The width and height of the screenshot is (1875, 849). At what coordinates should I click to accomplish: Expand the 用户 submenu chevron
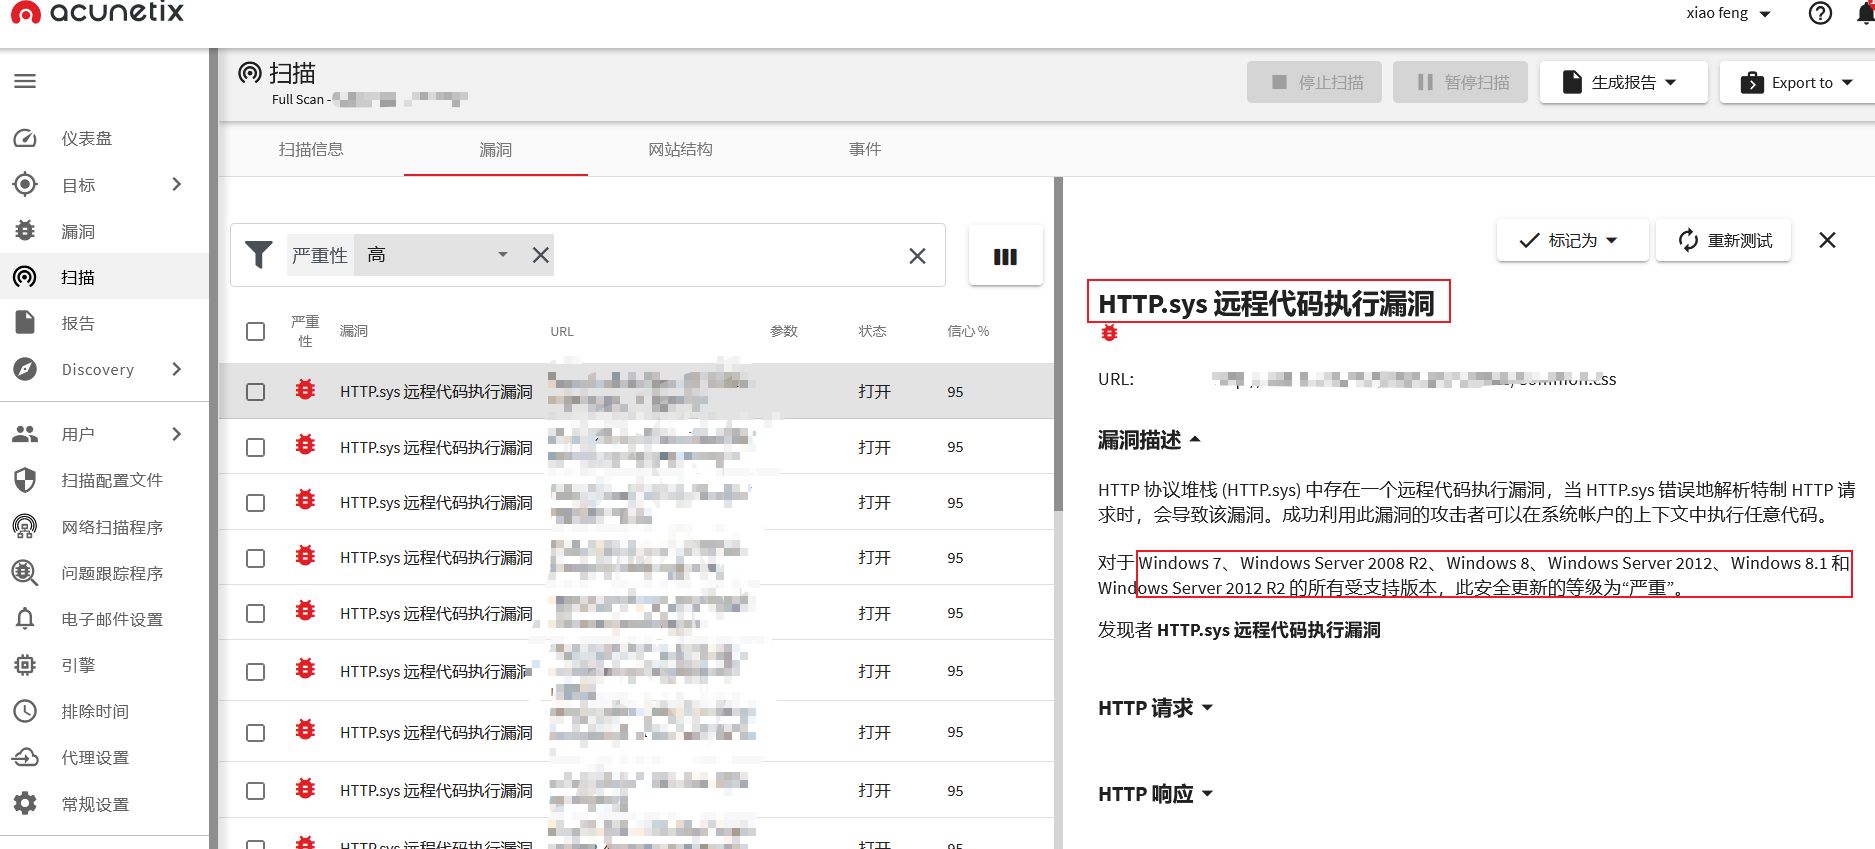[x=177, y=434]
